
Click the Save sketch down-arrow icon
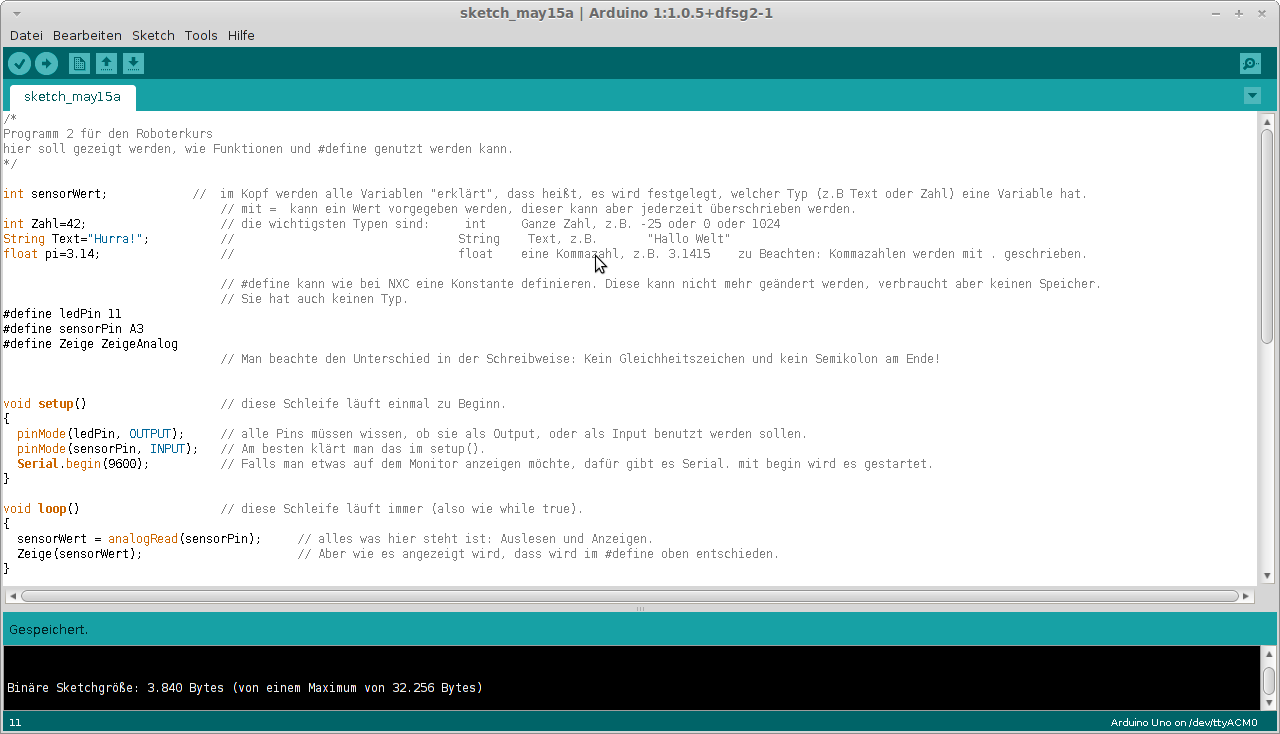click(133, 64)
